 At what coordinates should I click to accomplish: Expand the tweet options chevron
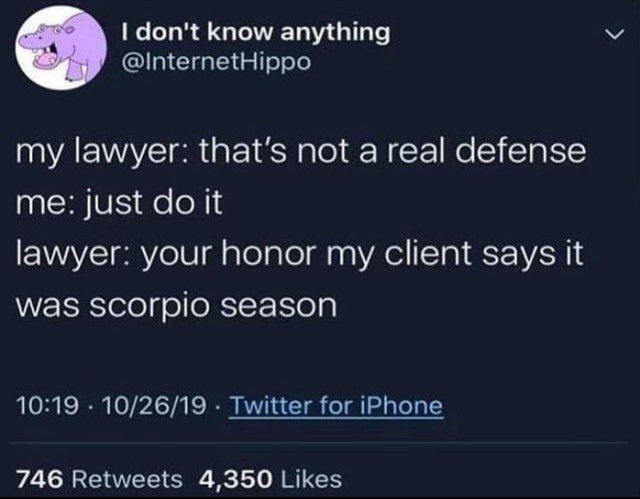[614, 35]
